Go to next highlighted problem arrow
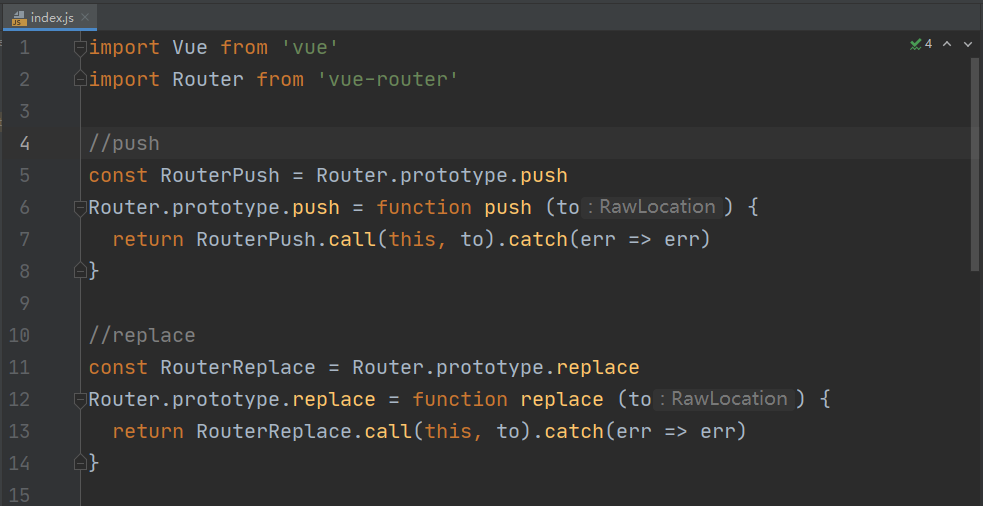Viewport: 983px width, 506px height. pyautogui.click(x=966, y=44)
